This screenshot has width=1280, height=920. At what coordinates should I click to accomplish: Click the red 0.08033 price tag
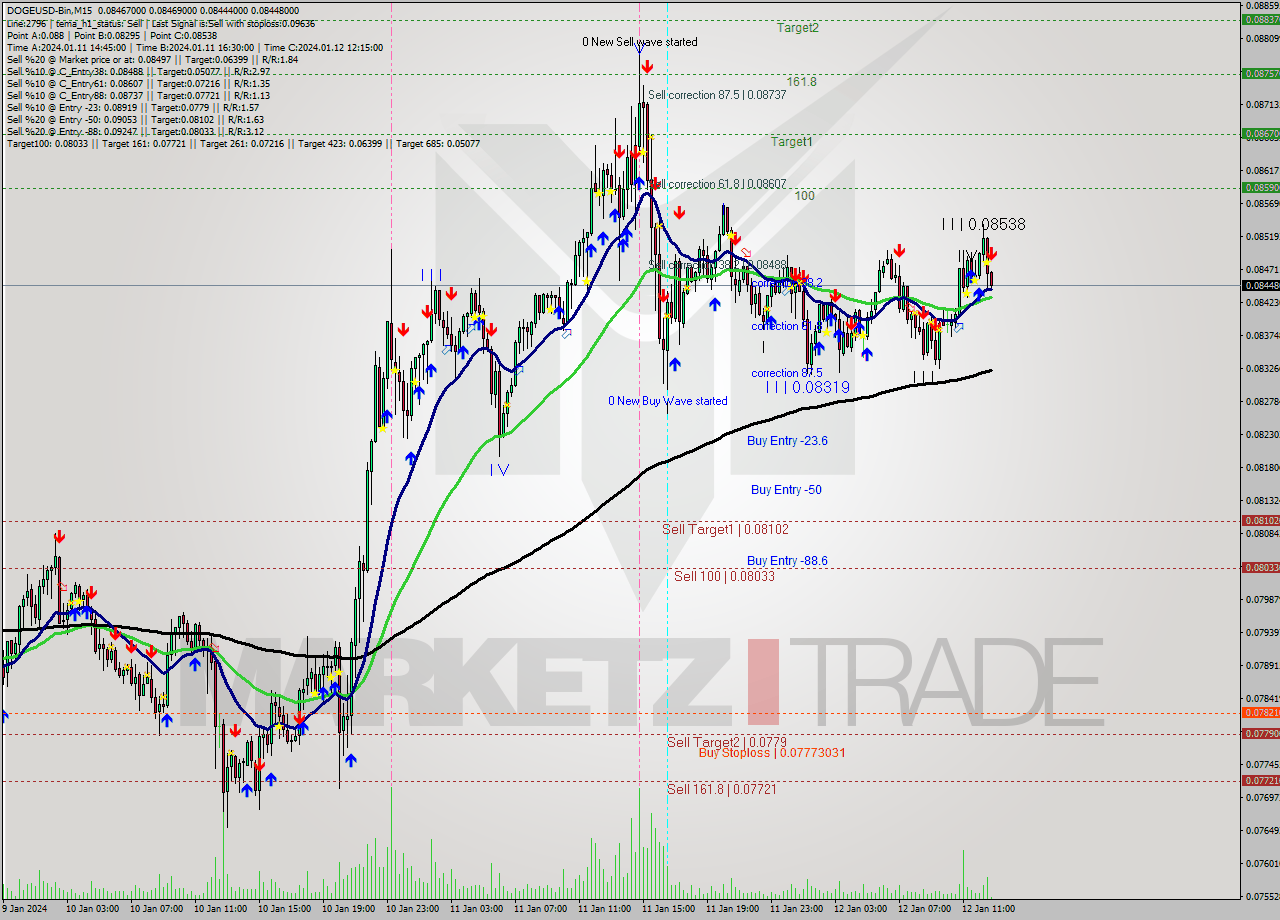pos(1260,567)
